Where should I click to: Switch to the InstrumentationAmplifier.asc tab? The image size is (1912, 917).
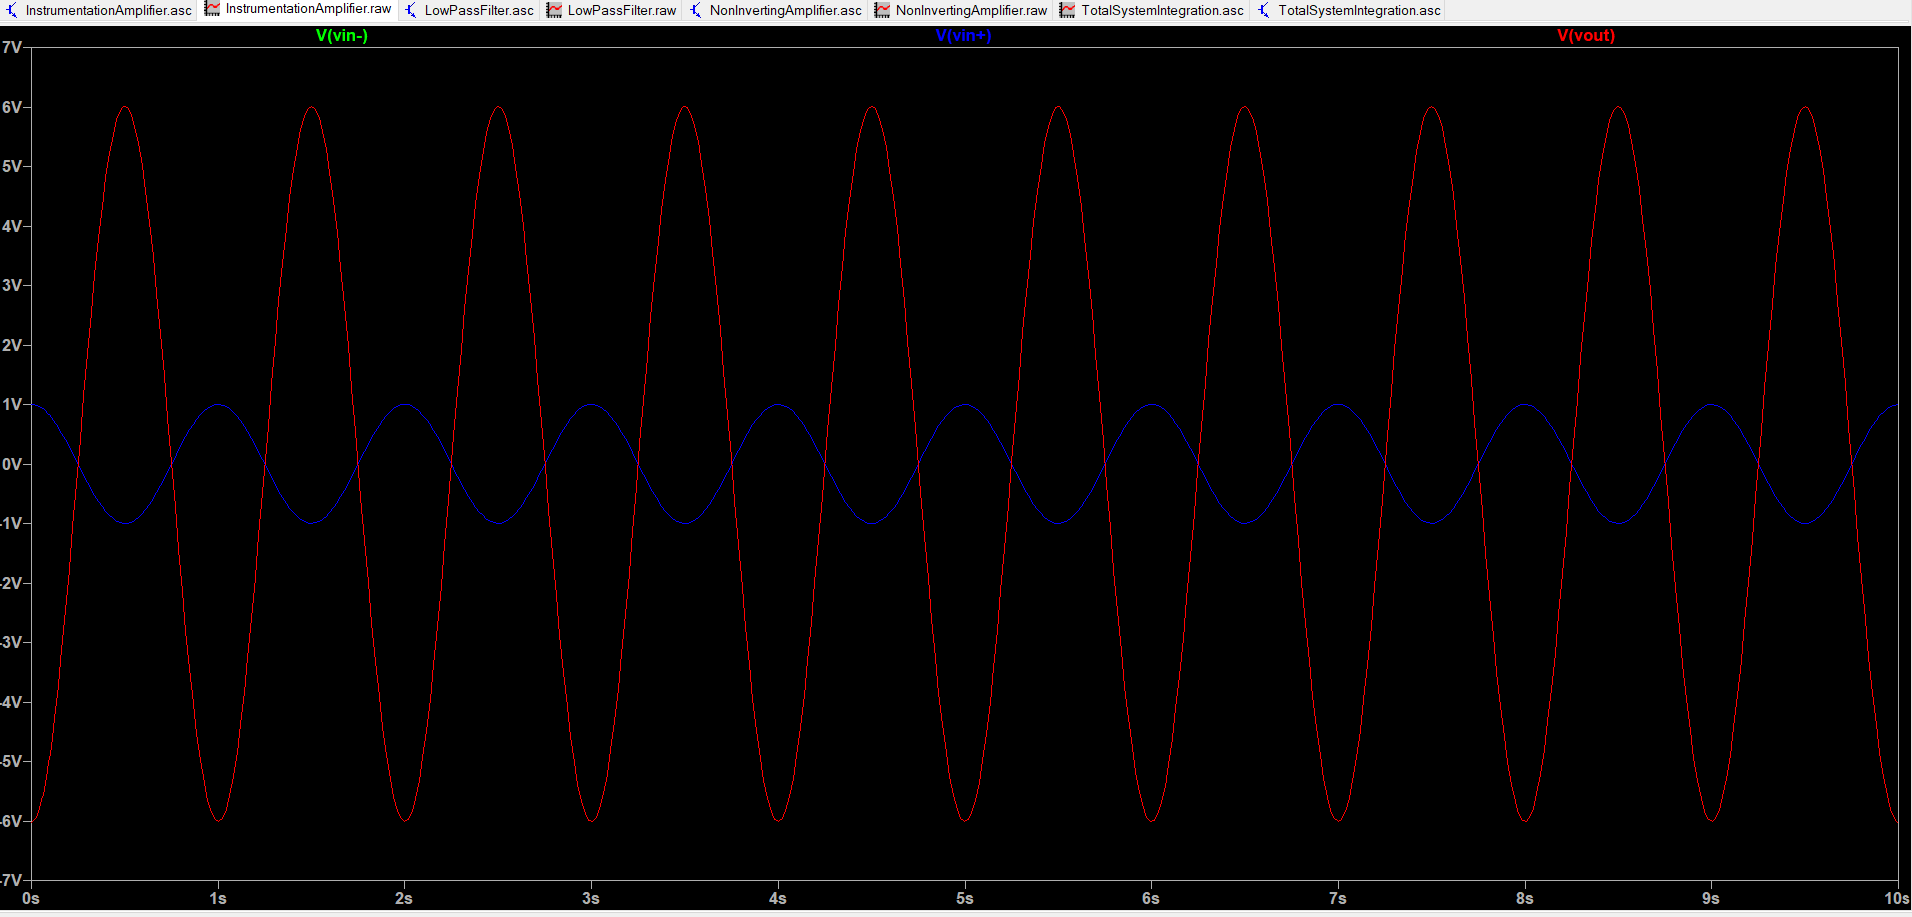pos(98,10)
